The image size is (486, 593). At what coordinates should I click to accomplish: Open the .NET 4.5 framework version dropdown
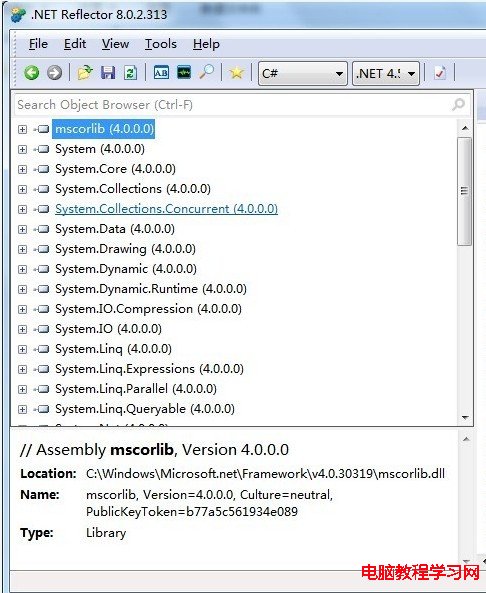(x=386, y=73)
